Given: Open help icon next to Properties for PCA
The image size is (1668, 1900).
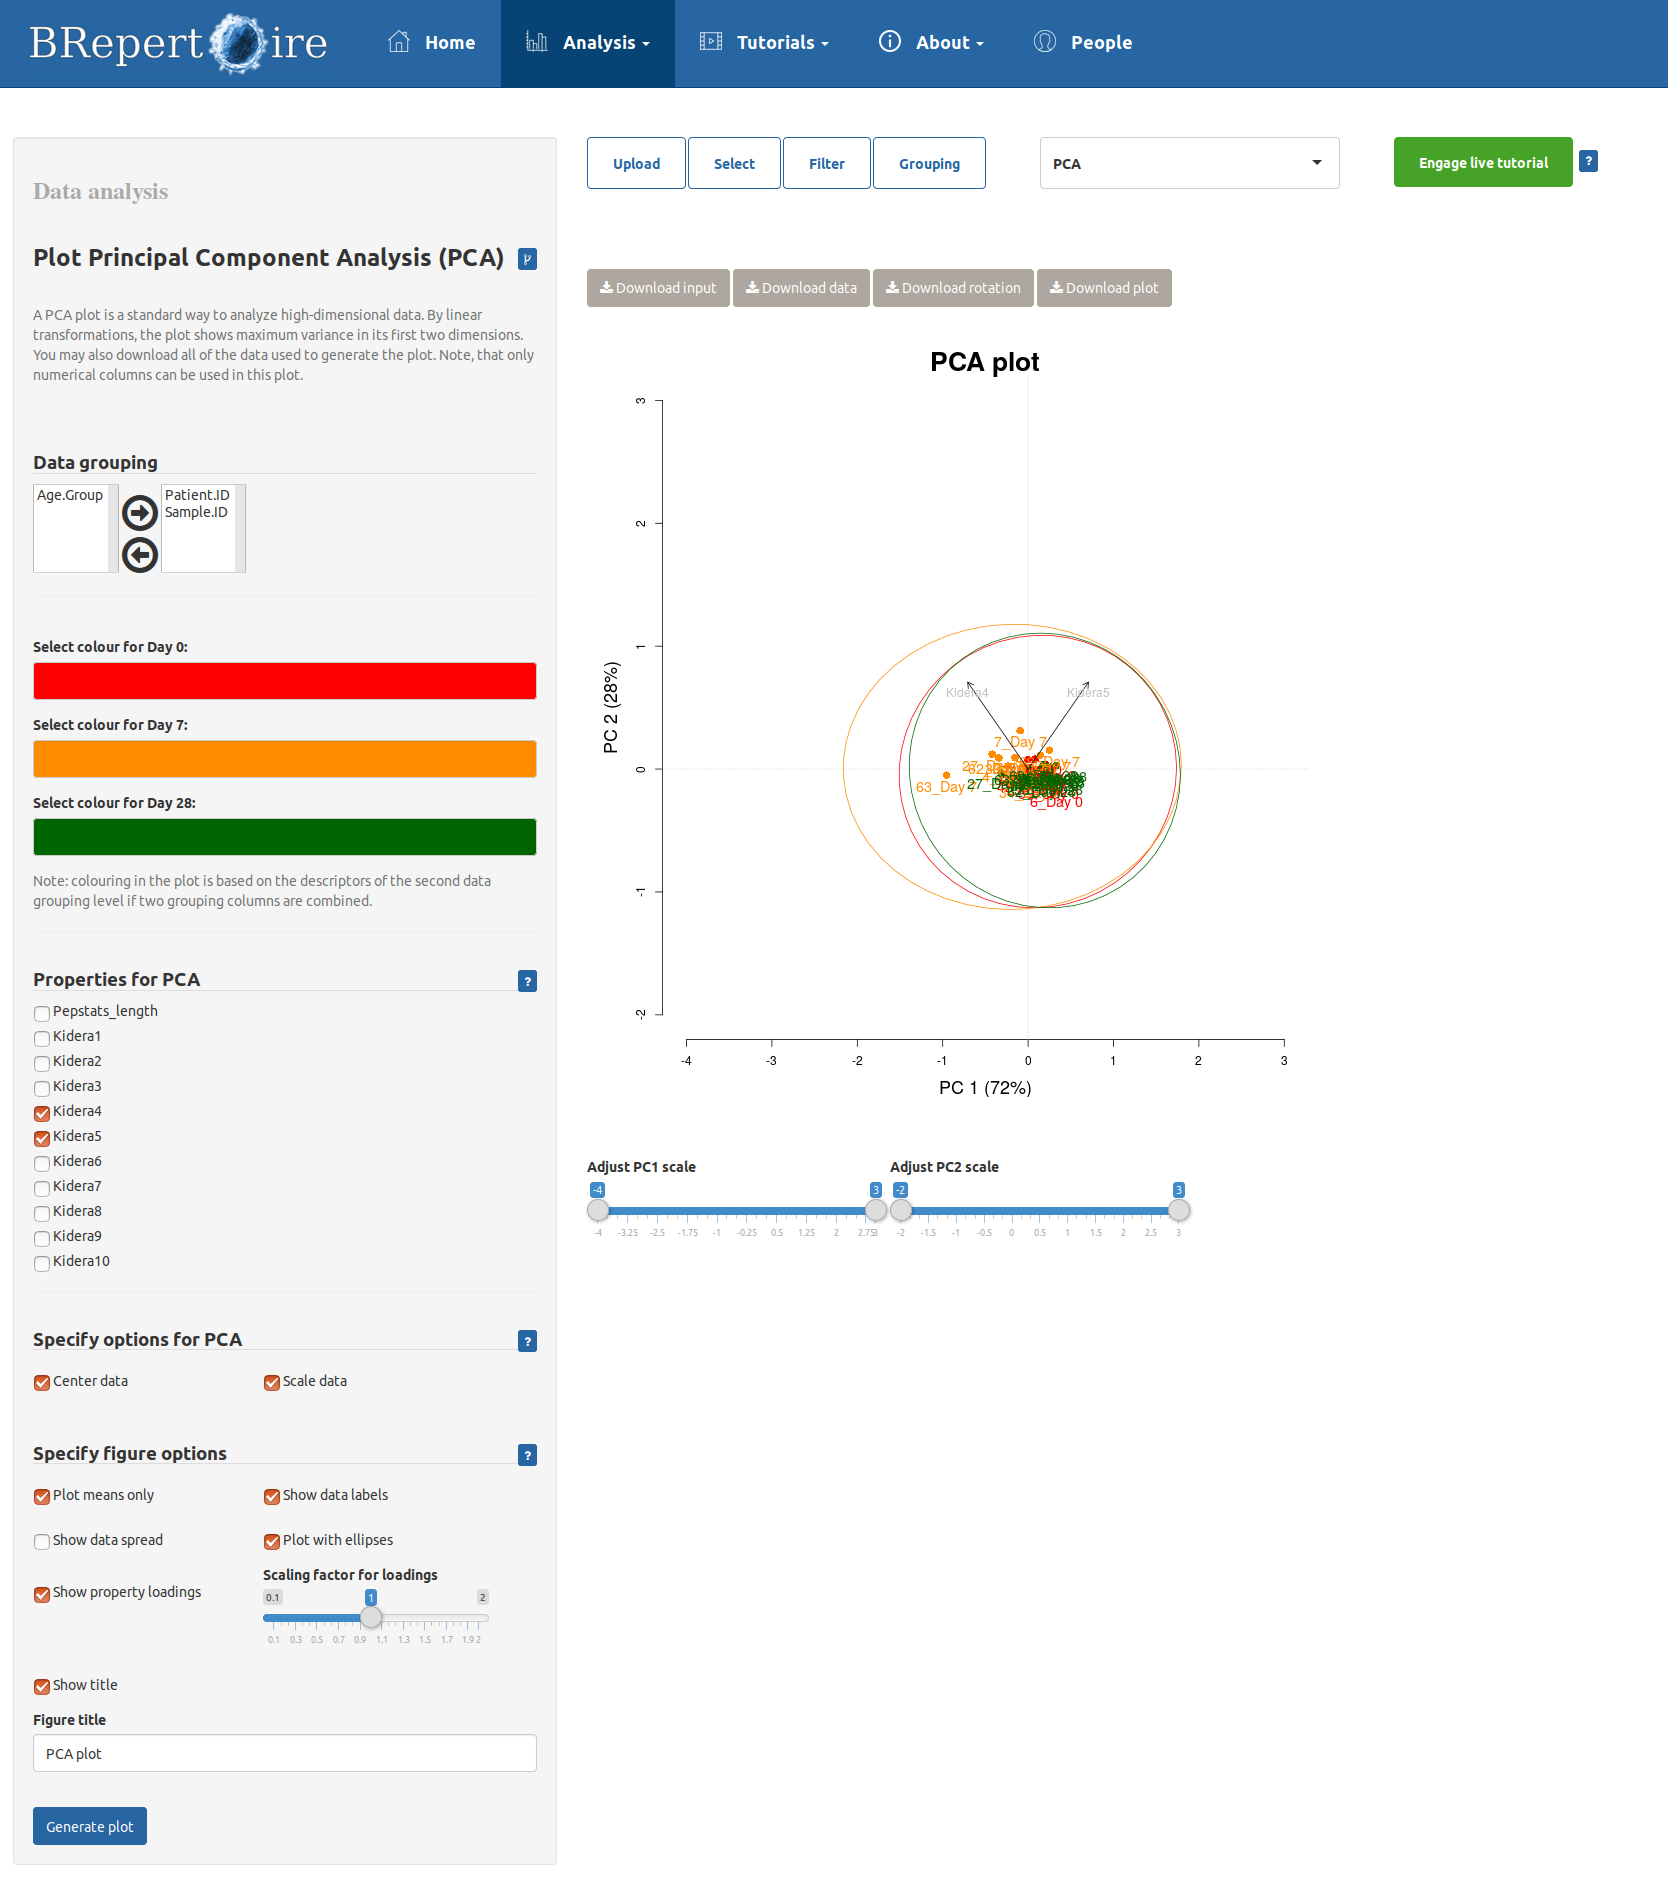Looking at the screenshot, I should [x=527, y=981].
